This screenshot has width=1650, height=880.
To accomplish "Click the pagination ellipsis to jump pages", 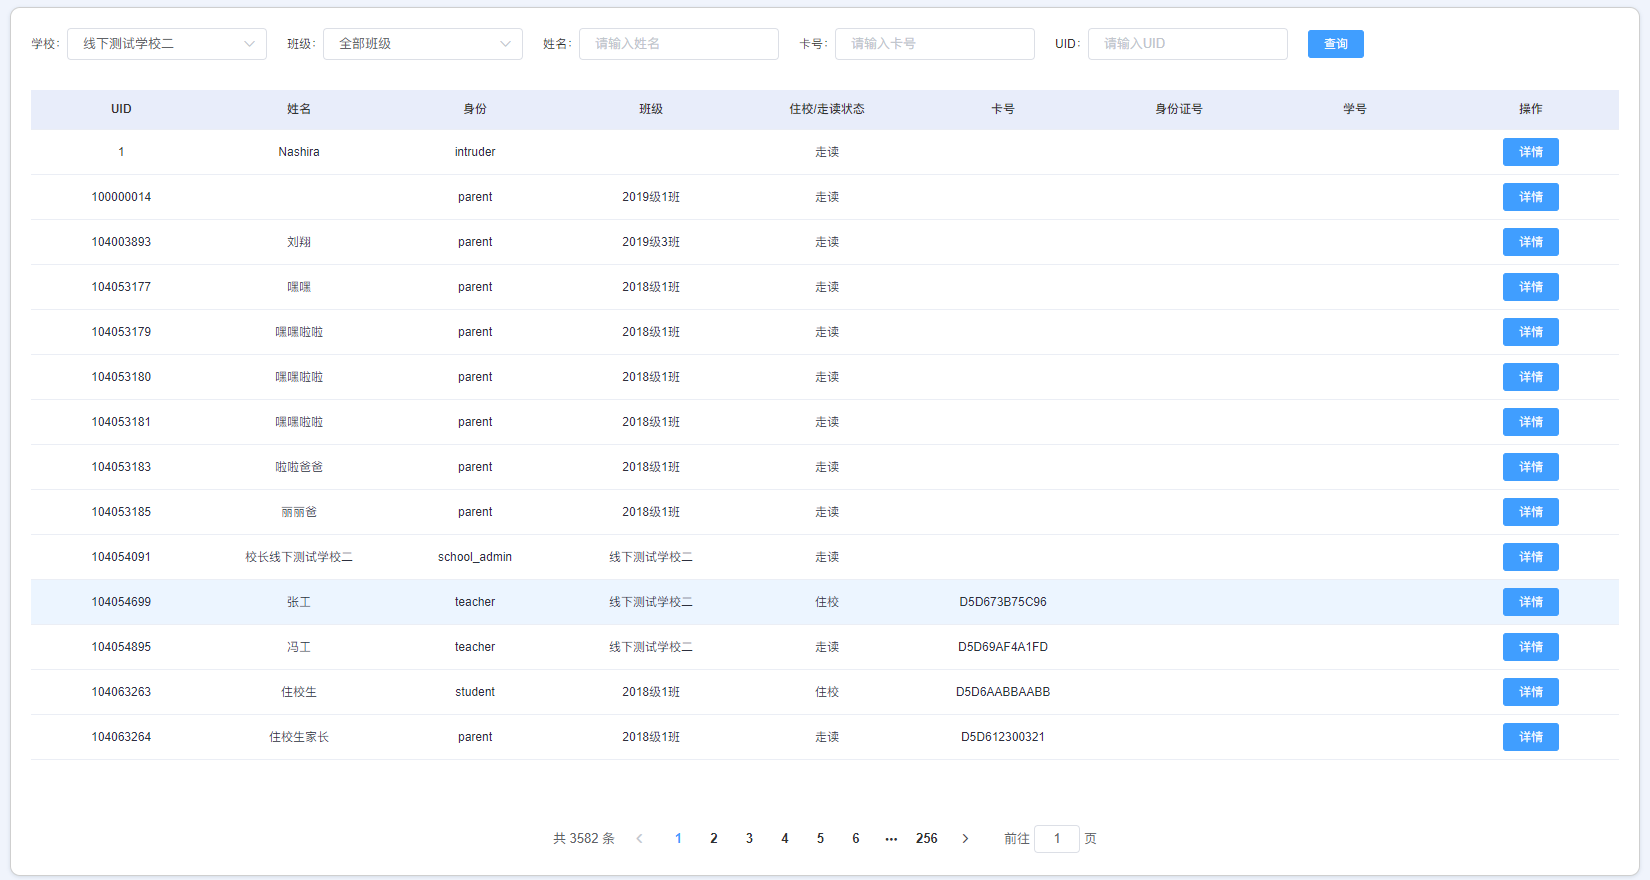I will [x=891, y=839].
